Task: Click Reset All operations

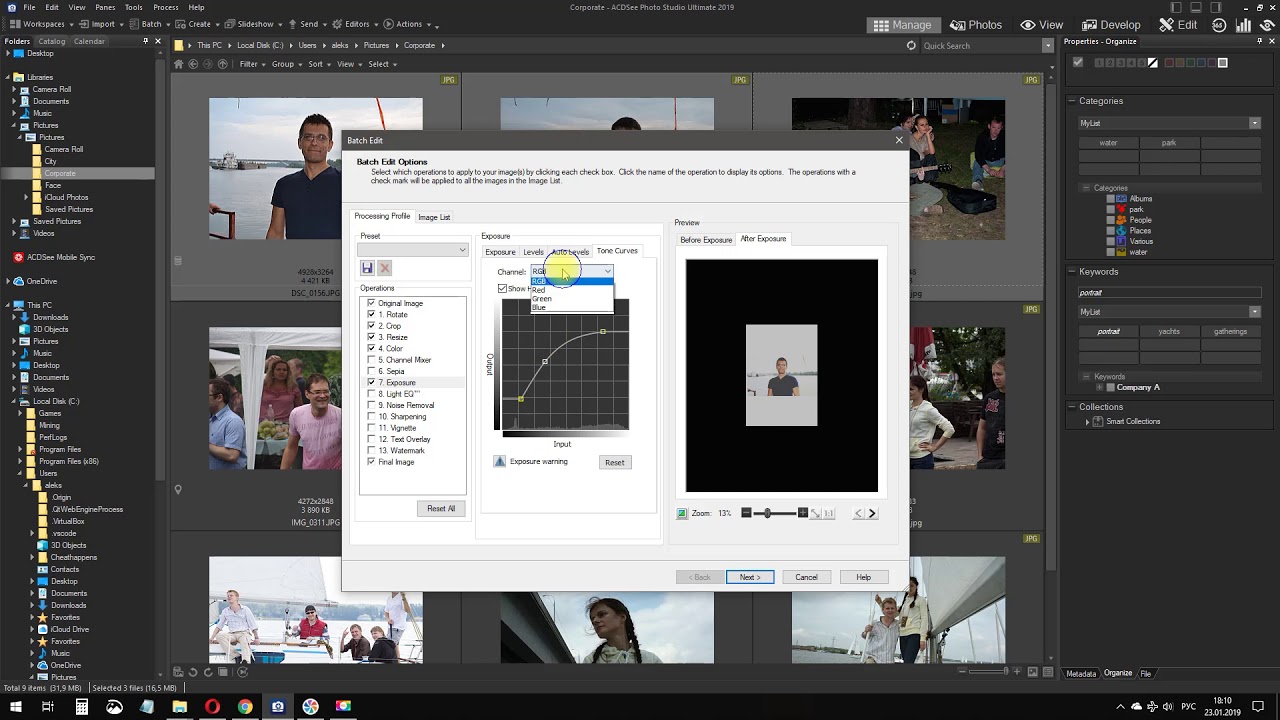Action: coord(441,508)
